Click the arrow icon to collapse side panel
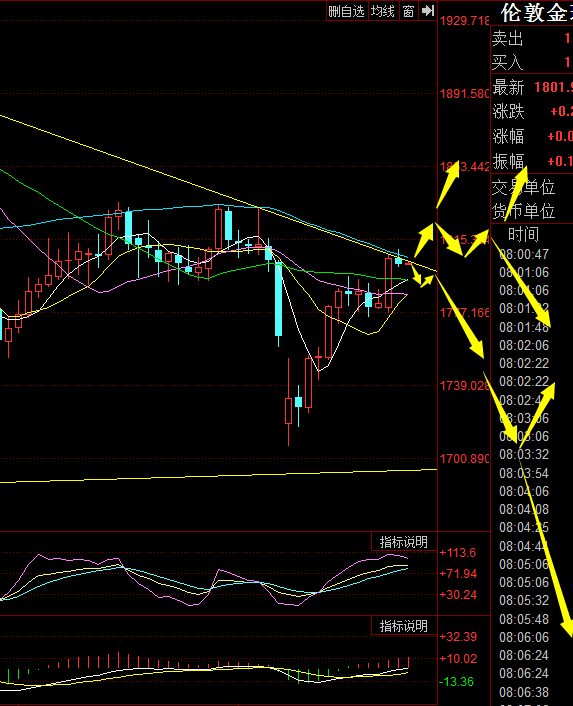The width and height of the screenshot is (573, 706). 428,11
